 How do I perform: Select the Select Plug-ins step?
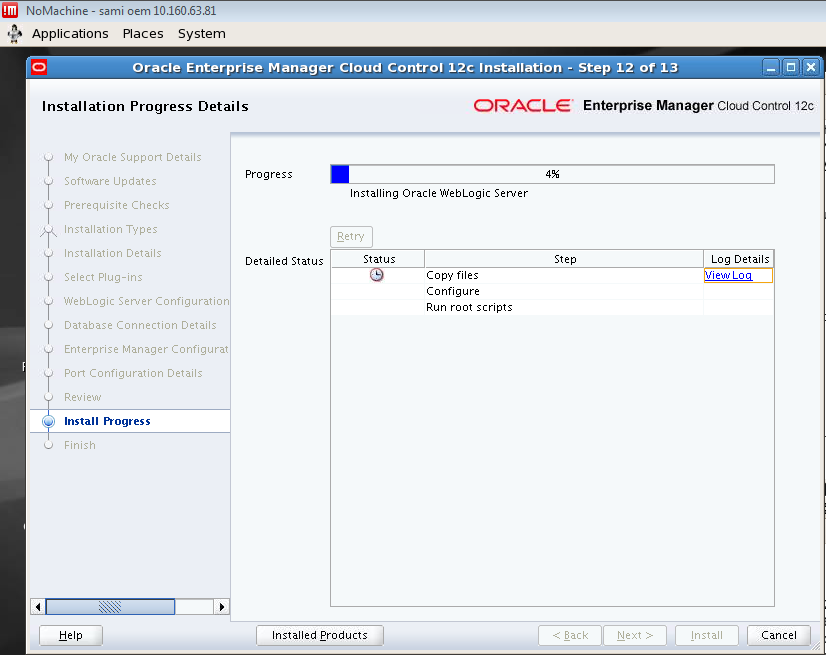(x=103, y=277)
